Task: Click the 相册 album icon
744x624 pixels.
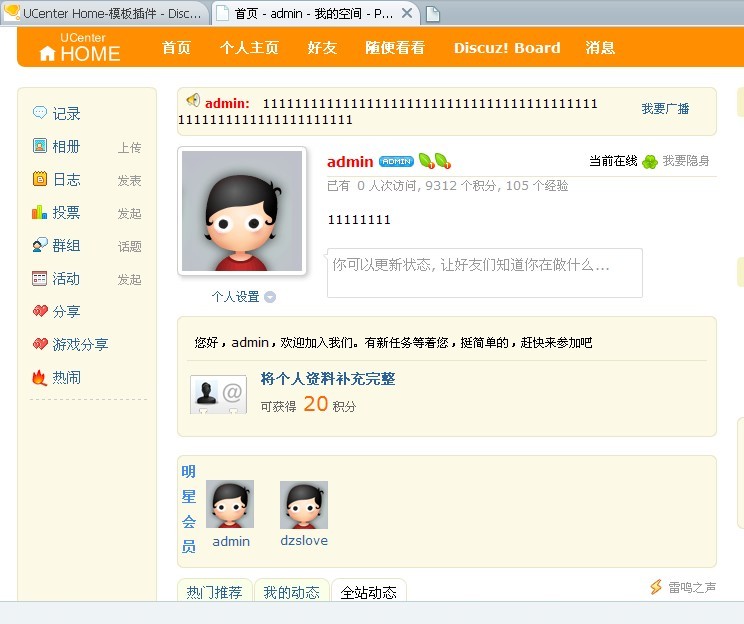Action: click(x=40, y=146)
